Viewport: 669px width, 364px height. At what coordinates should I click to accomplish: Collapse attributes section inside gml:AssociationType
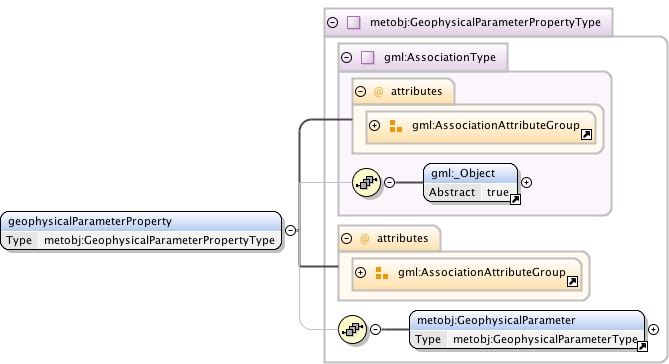point(361,91)
